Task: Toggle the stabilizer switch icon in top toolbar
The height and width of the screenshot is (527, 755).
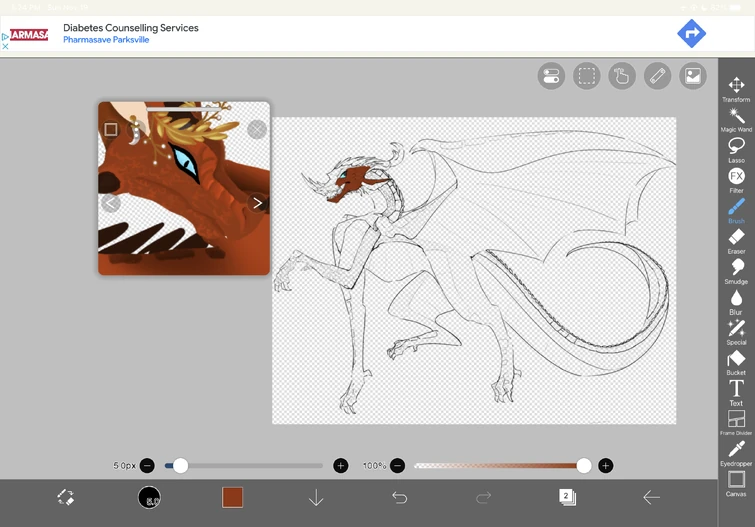Action: (x=551, y=76)
